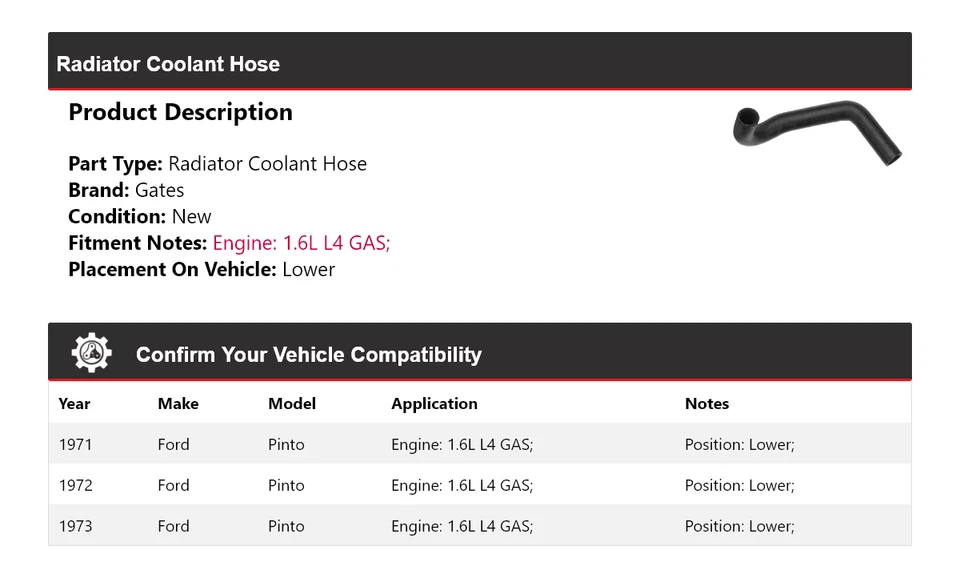Click Pinto in the 1973 row
The height and width of the screenshot is (578, 960).
coord(286,526)
